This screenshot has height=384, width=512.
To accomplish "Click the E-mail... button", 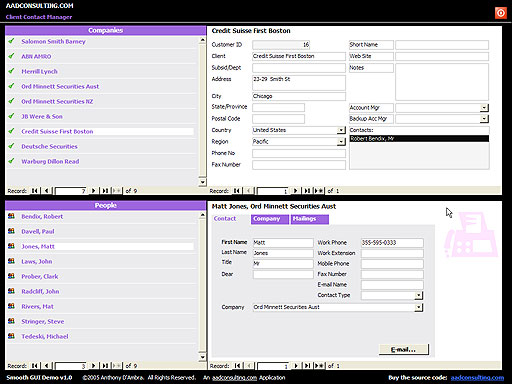I will (403, 349).
